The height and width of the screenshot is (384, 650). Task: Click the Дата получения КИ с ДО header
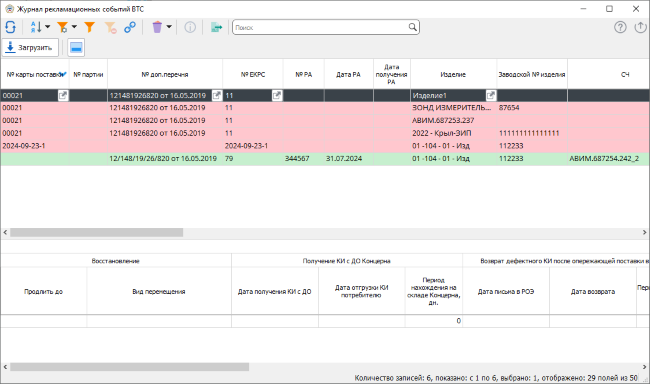[x=274, y=292]
